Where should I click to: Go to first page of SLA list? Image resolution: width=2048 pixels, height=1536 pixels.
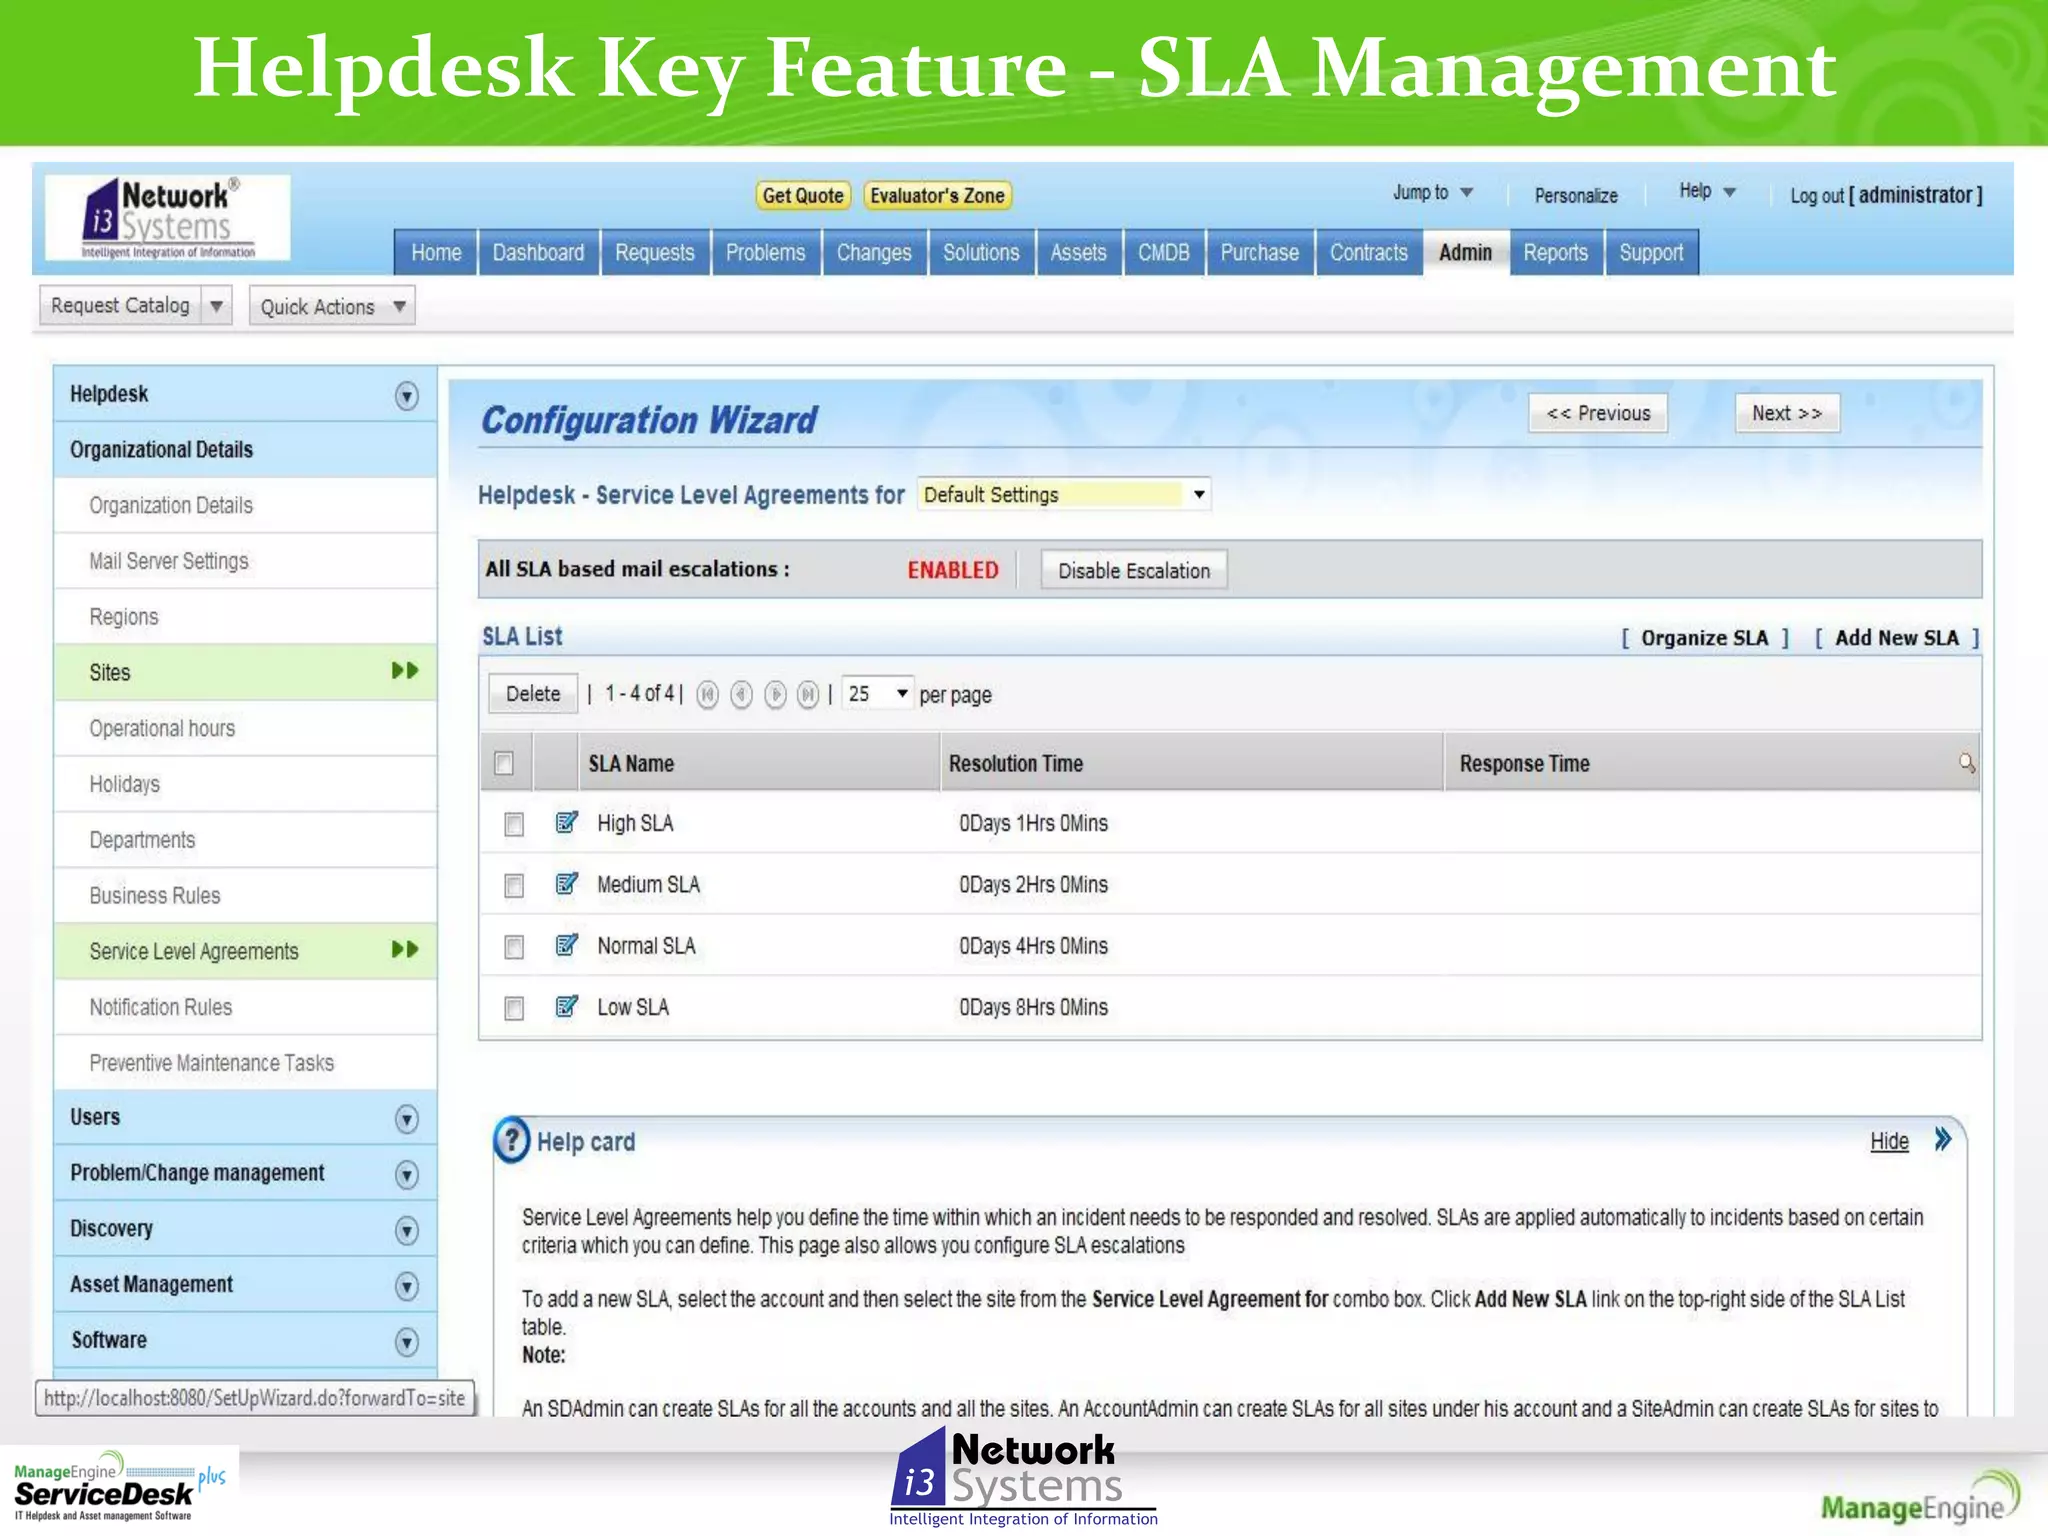point(708,694)
